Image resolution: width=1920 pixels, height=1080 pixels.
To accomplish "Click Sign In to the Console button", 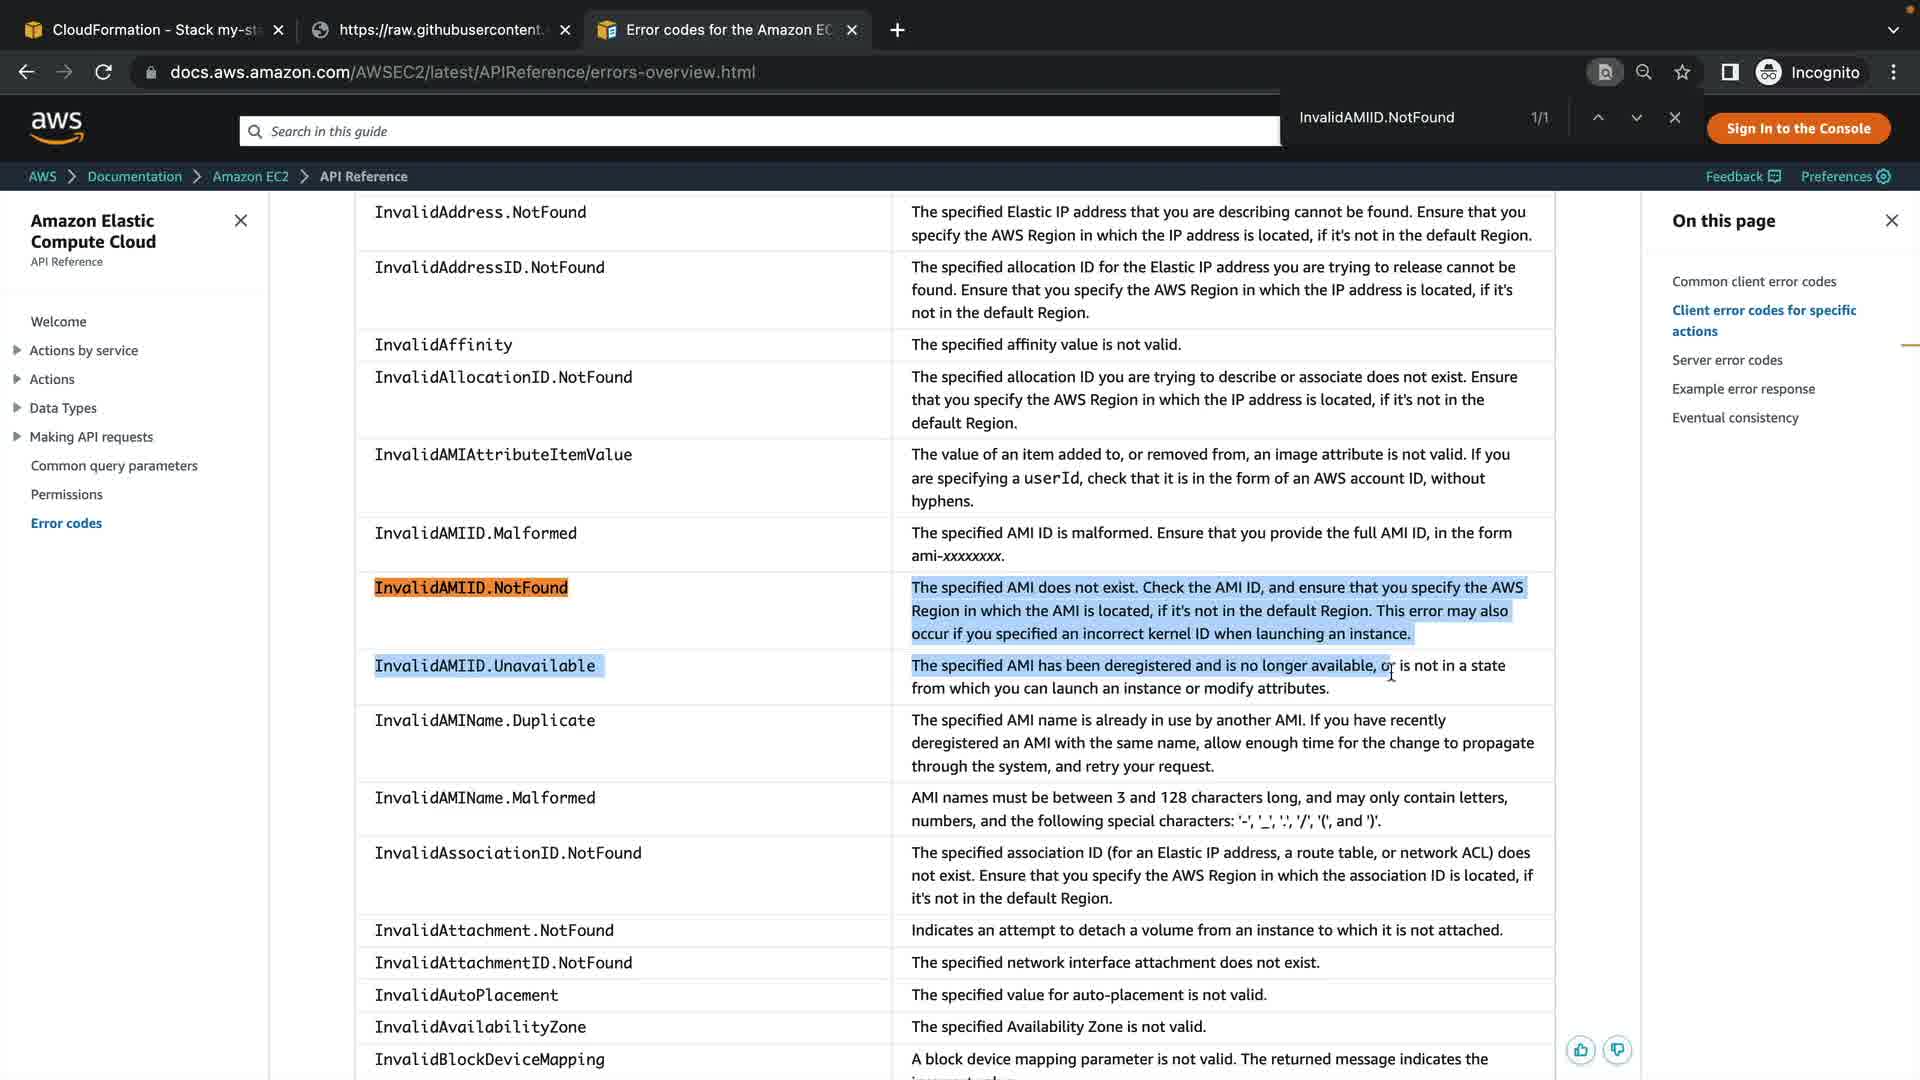I will [x=1797, y=128].
